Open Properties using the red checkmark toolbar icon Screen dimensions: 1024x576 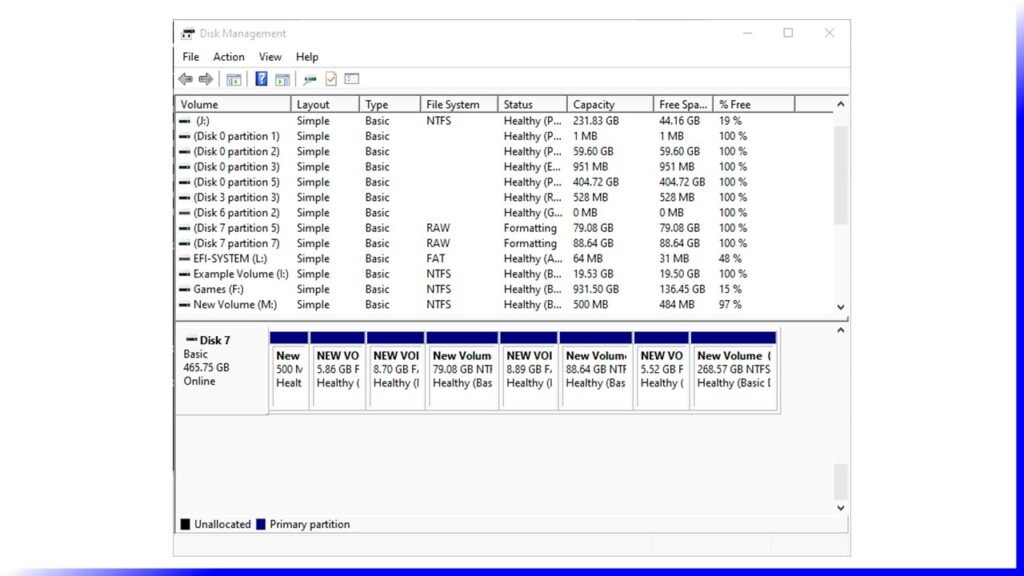coord(331,79)
